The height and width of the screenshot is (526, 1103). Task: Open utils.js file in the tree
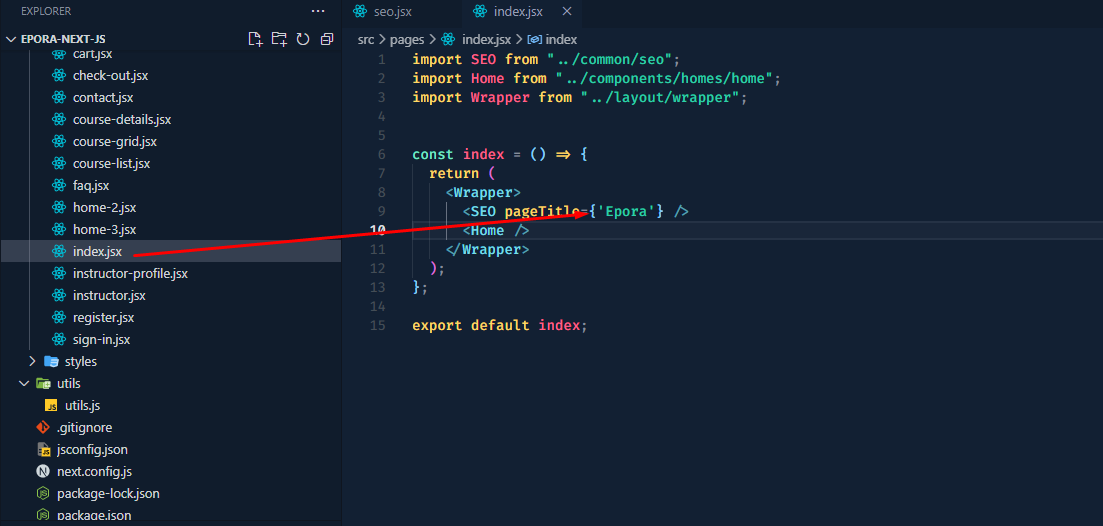coord(82,405)
